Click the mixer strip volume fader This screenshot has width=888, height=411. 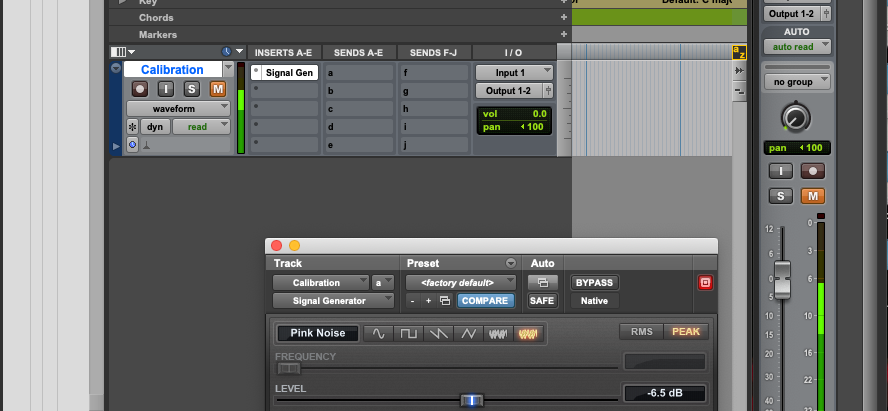782,279
